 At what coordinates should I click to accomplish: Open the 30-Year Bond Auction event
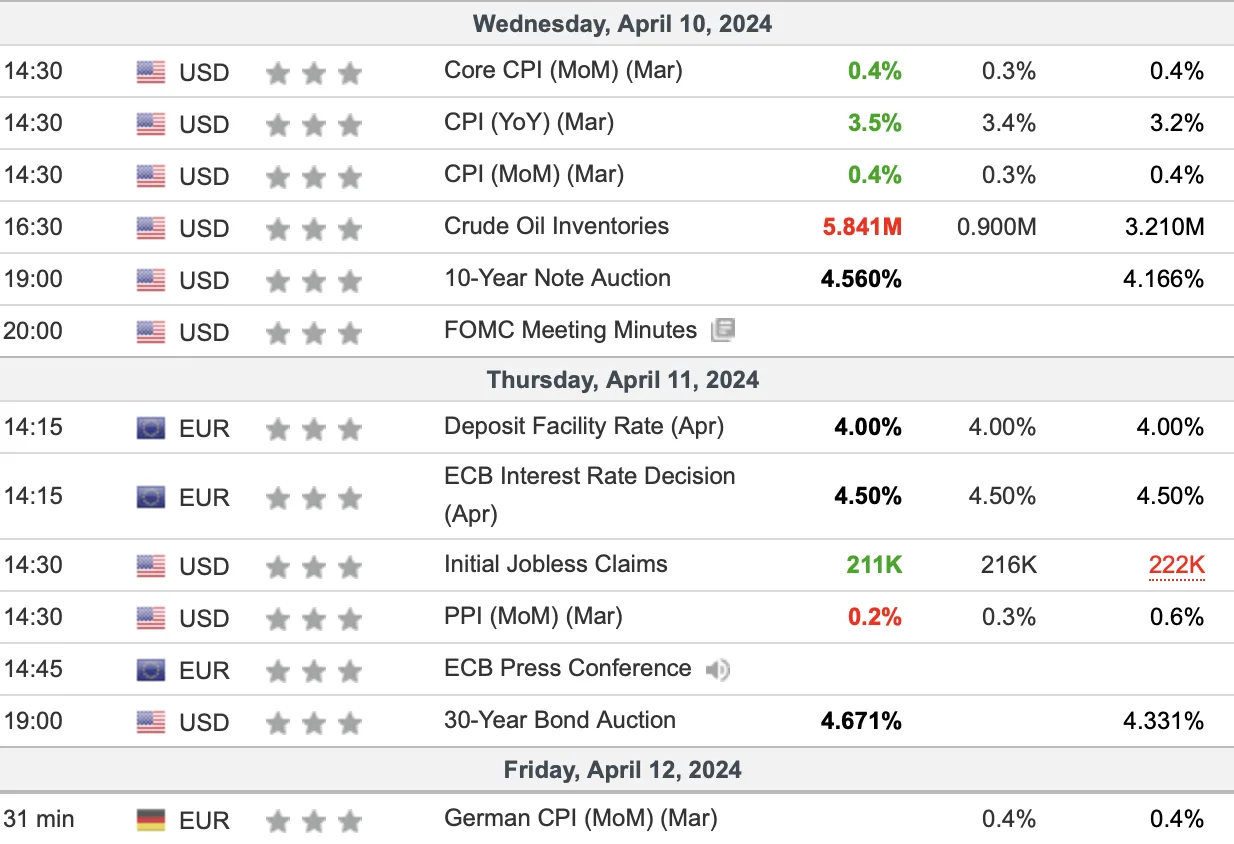pos(560,720)
